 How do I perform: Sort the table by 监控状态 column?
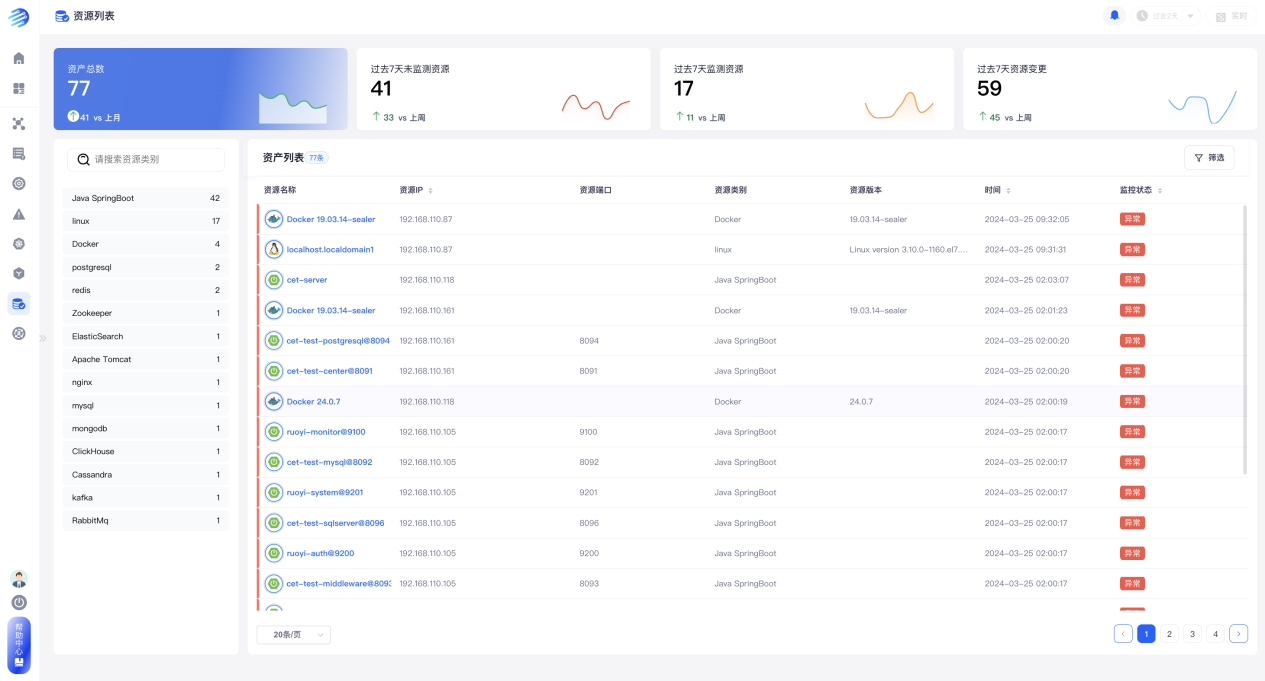(1141, 190)
